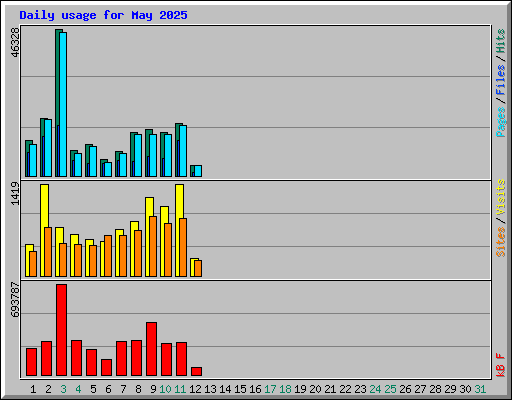Click green day 17 on the axis

270,389
